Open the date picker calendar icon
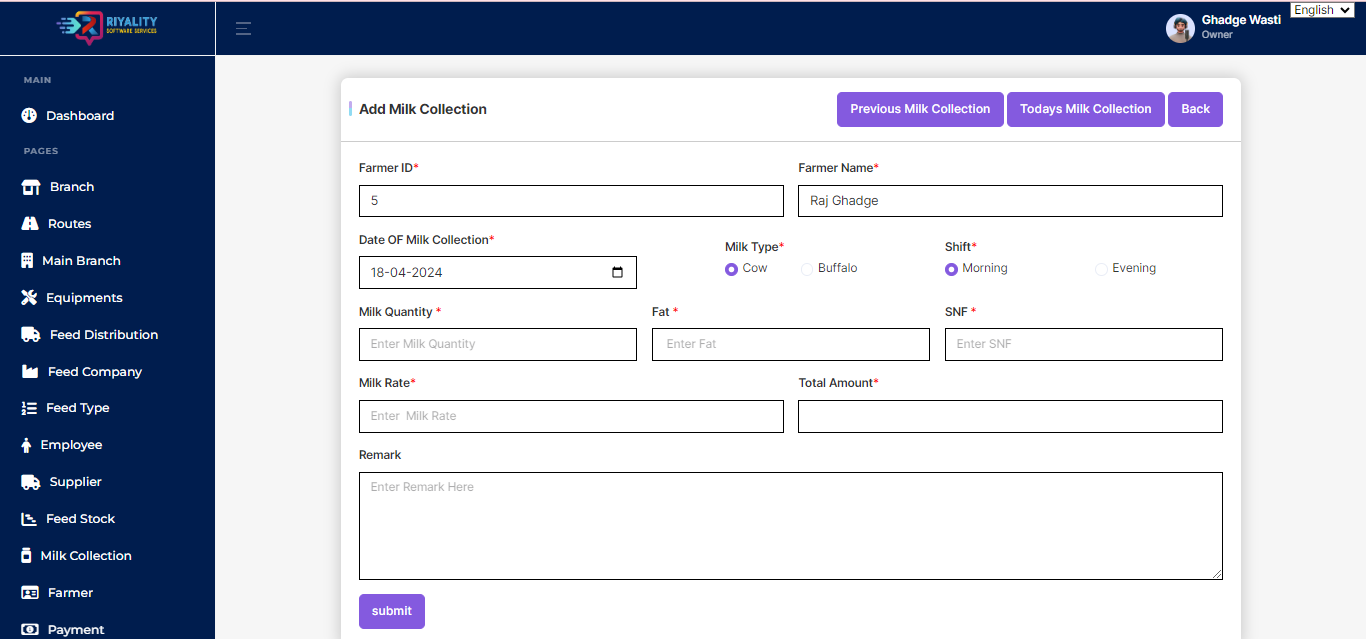 click(x=617, y=272)
